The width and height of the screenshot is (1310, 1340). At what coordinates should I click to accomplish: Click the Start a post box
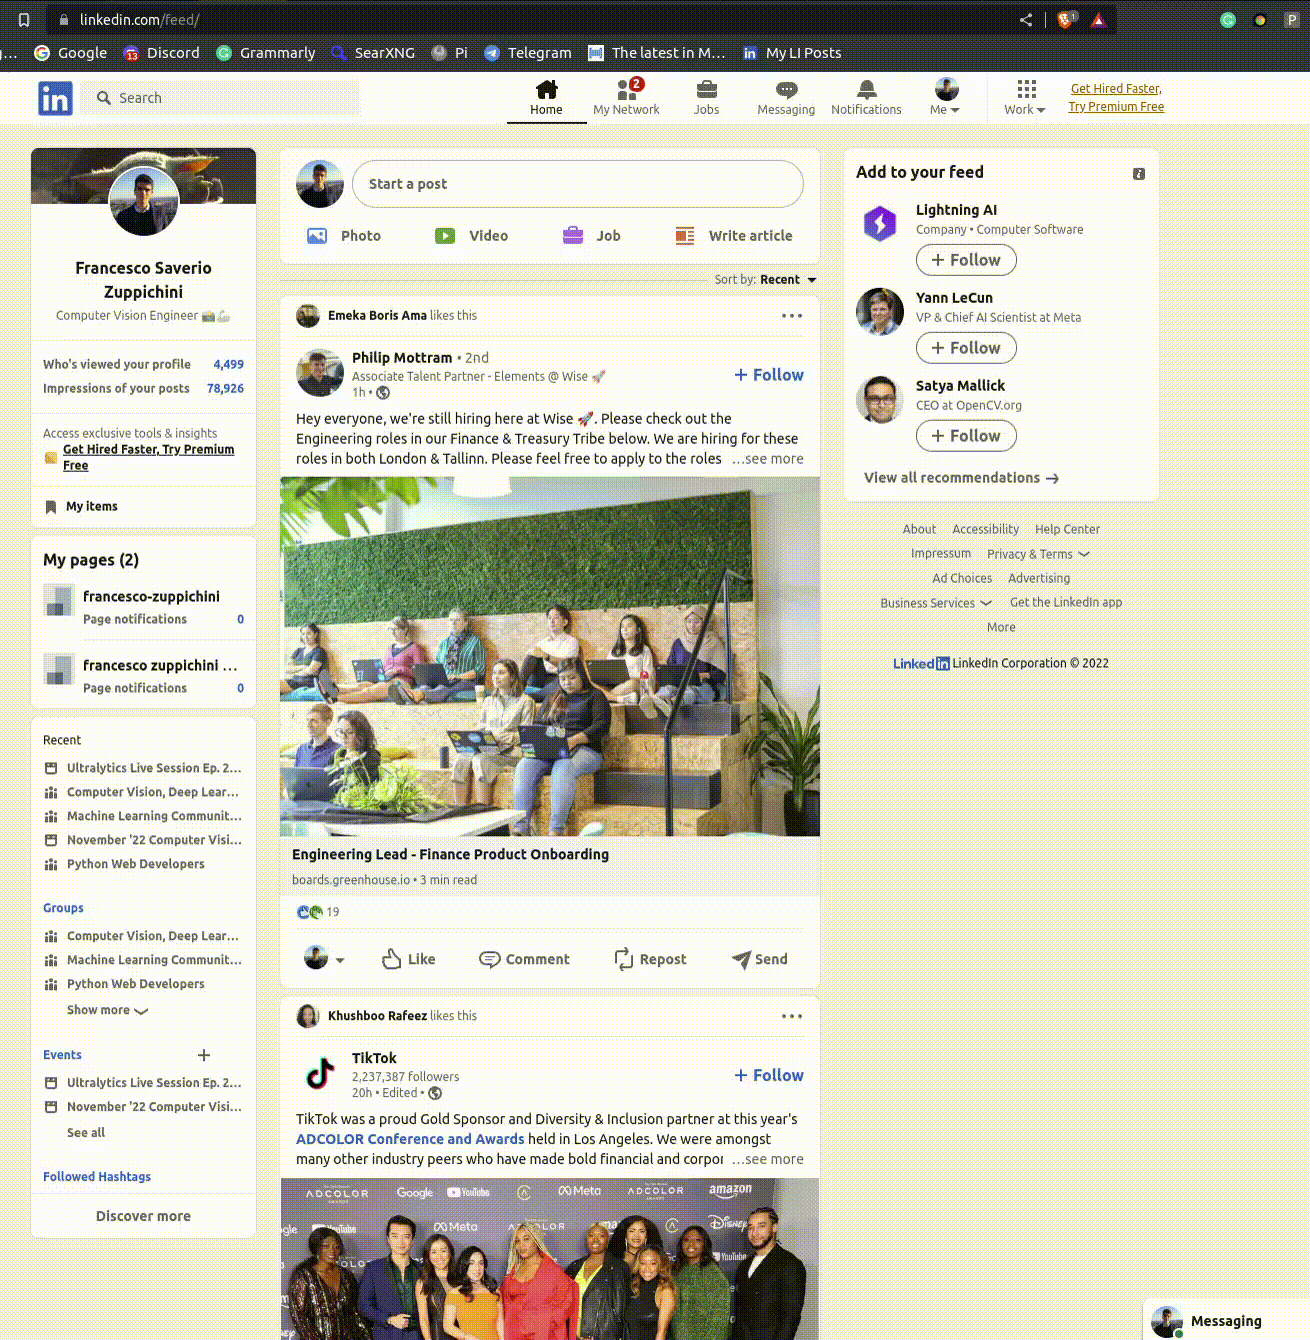click(x=578, y=184)
